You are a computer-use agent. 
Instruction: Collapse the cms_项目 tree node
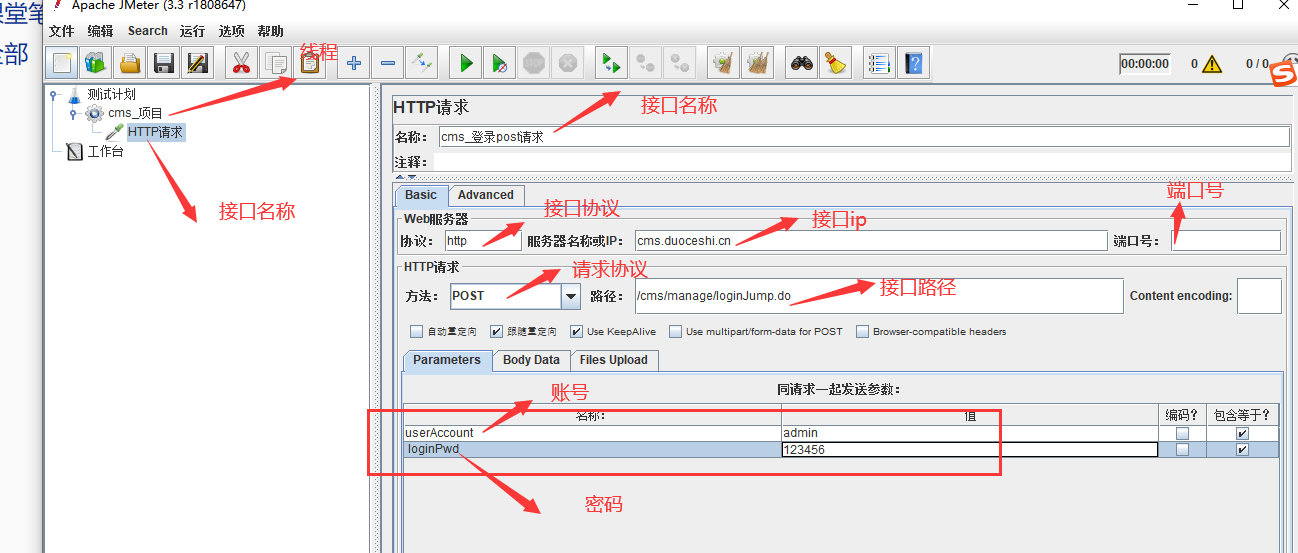[72, 114]
